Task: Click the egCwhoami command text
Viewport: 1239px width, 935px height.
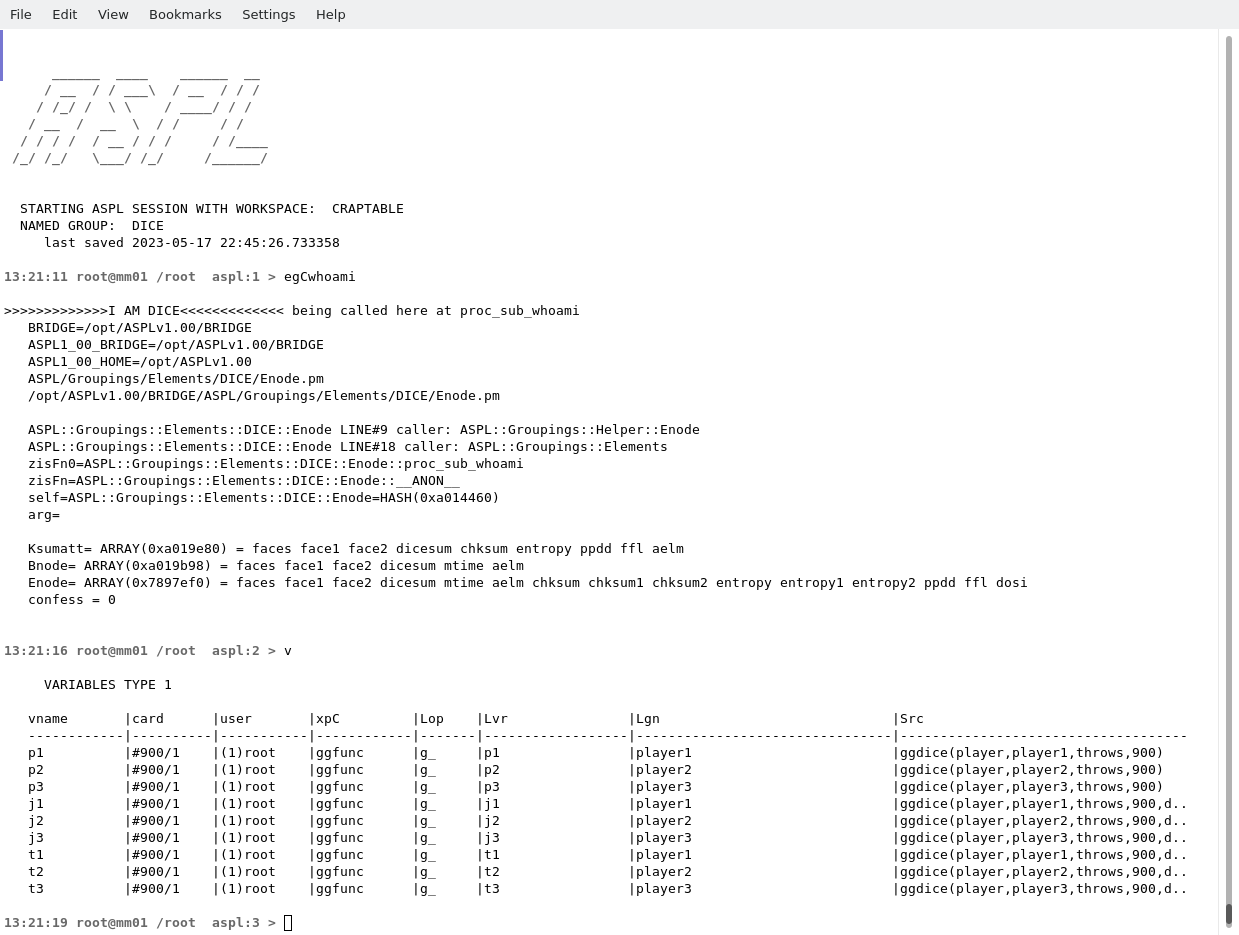Action: [319, 277]
